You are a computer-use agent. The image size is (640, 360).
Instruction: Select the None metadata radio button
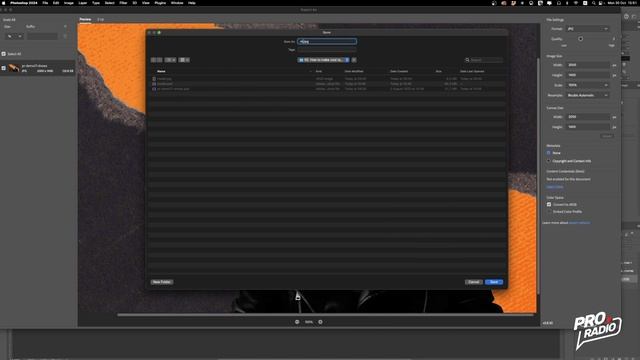[x=549, y=153]
